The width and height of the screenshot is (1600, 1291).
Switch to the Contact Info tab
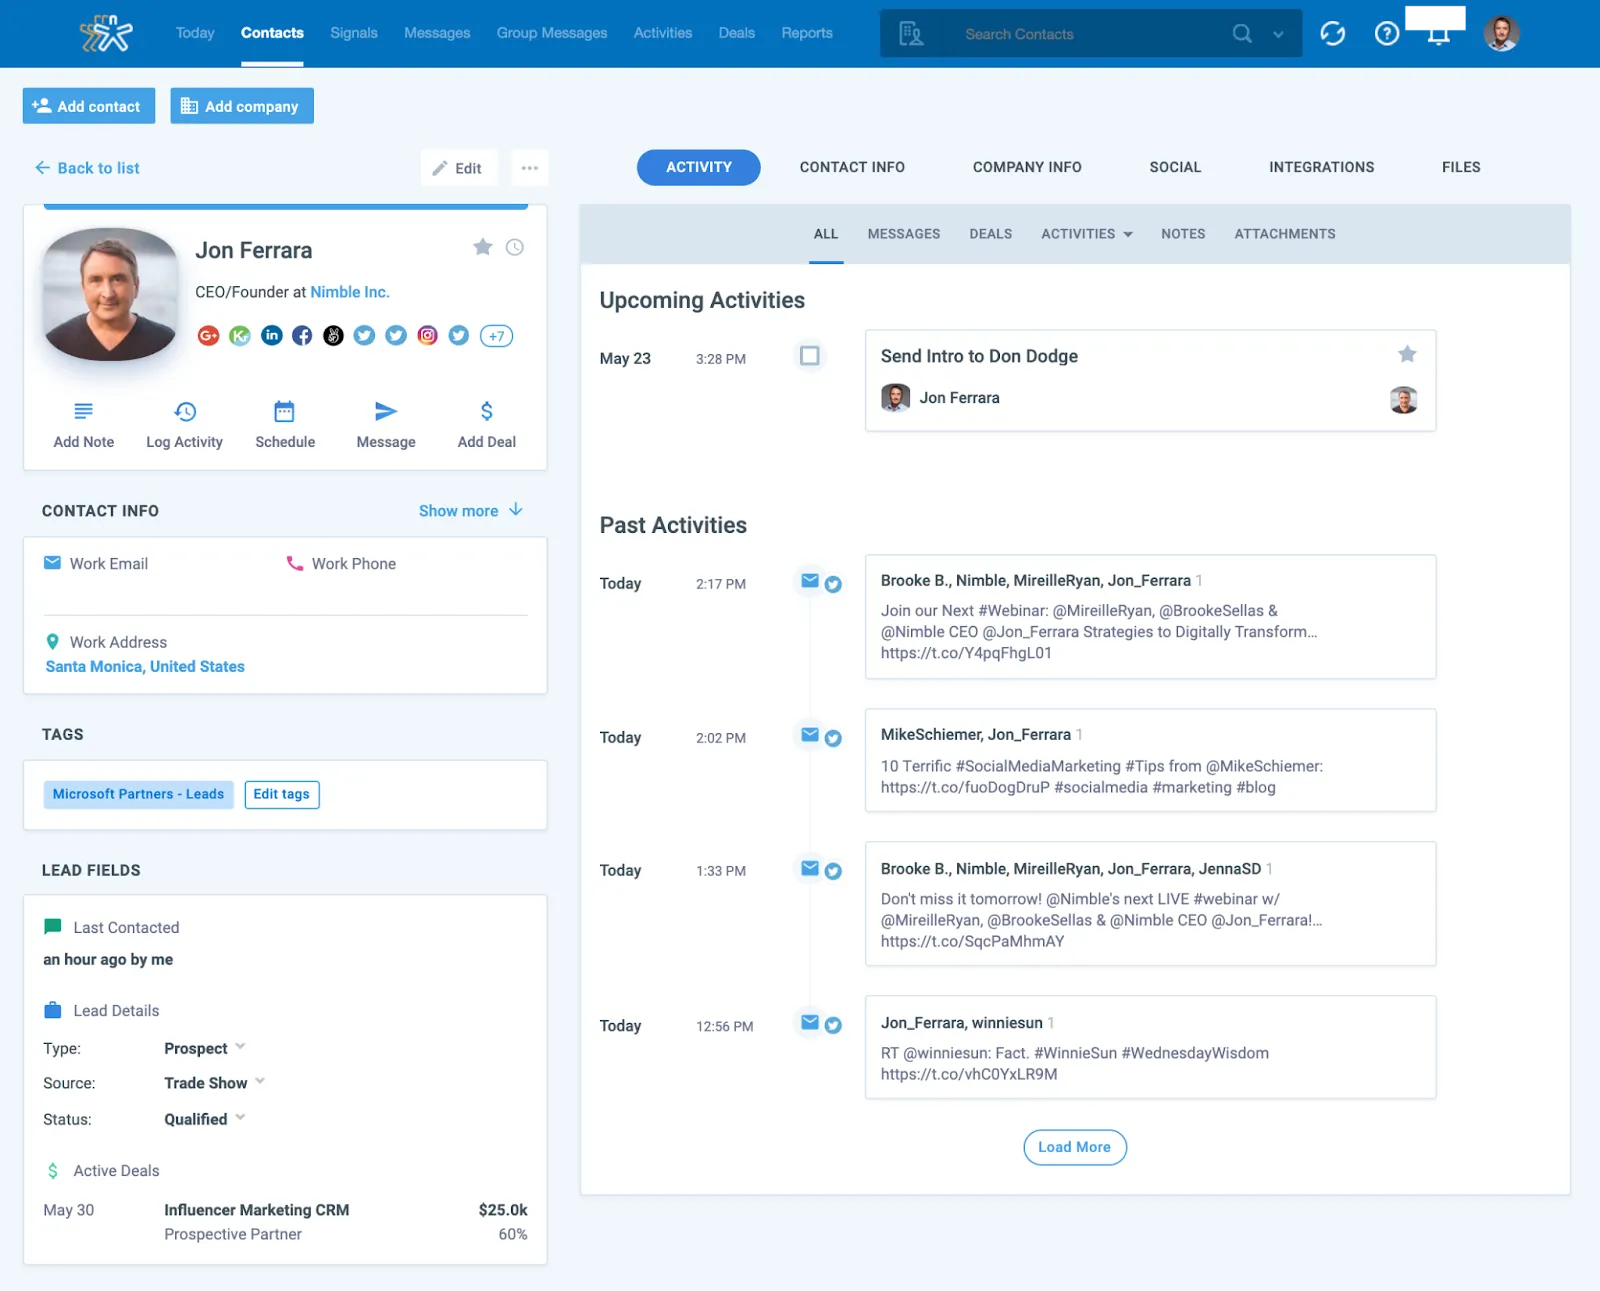click(x=852, y=167)
